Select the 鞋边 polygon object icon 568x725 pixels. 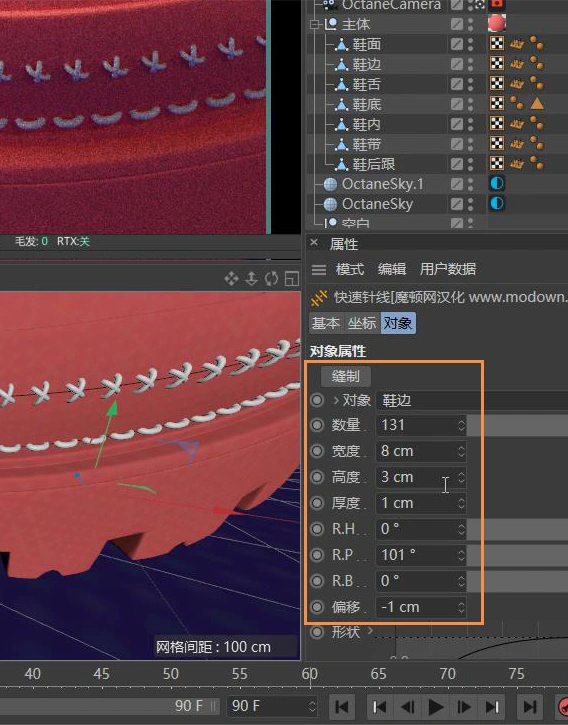[341, 64]
